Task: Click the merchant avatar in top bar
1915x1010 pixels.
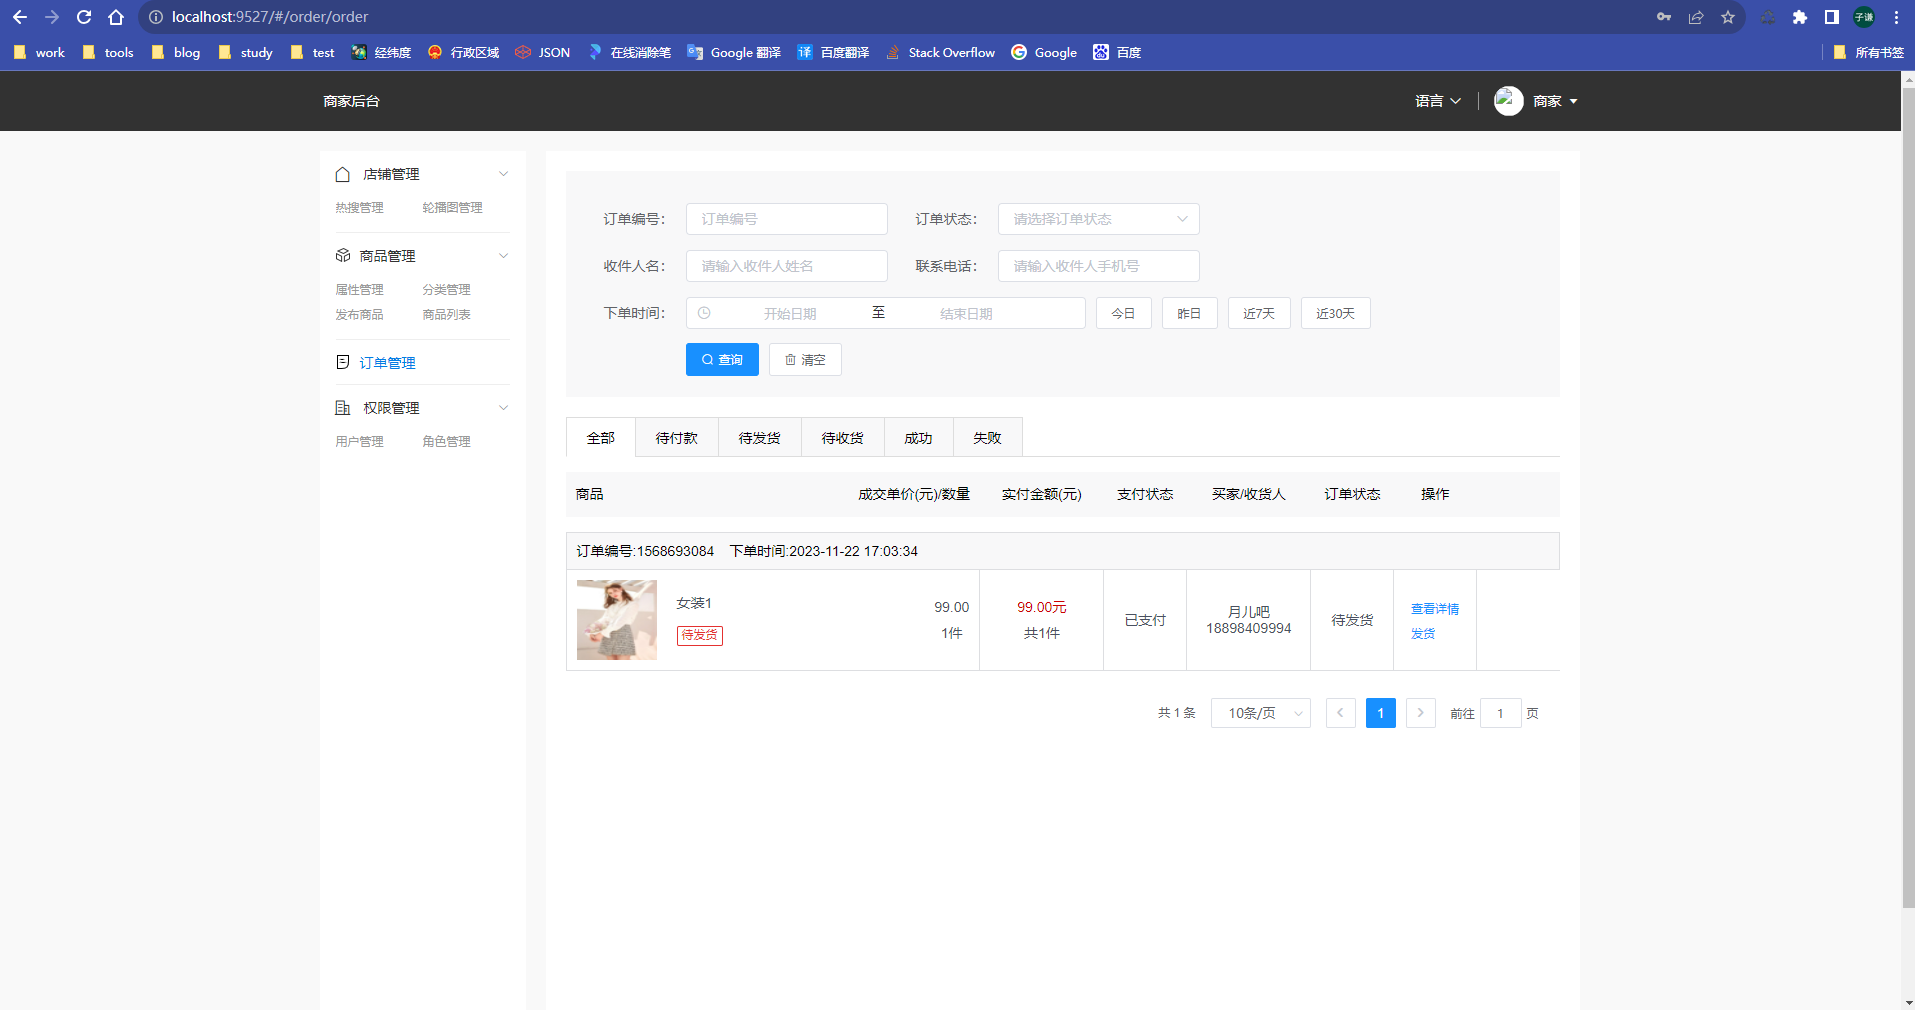Action: click(1508, 100)
